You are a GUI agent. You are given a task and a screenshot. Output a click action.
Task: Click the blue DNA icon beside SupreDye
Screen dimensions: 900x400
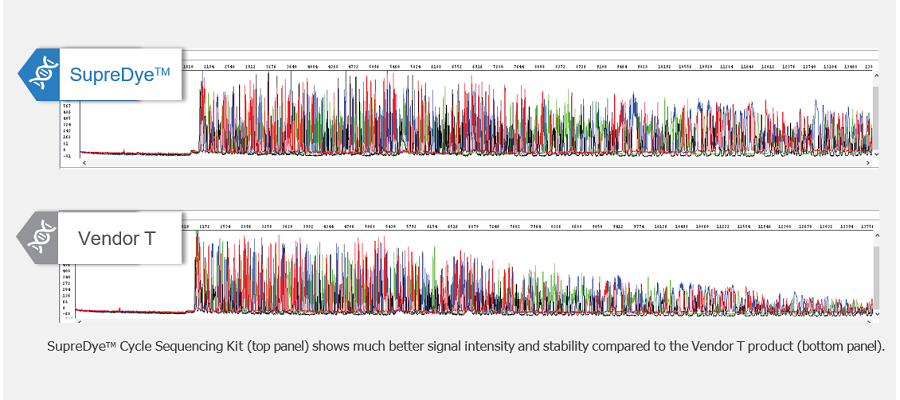42,75
